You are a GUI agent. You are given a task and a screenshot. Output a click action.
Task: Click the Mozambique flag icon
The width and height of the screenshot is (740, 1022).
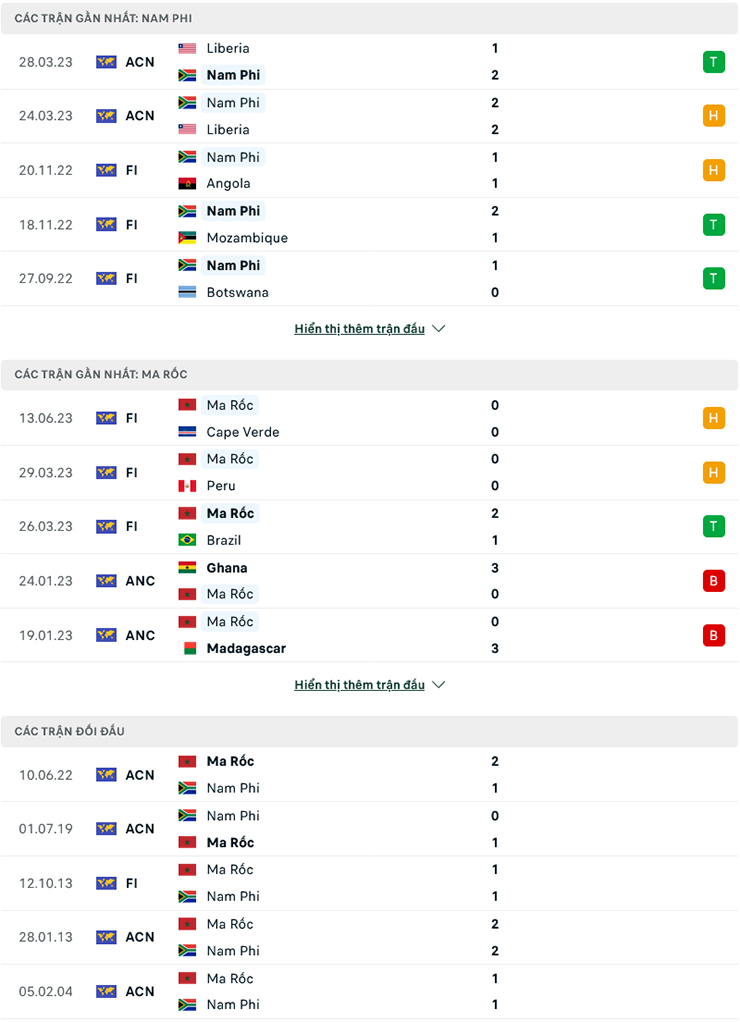point(187,238)
